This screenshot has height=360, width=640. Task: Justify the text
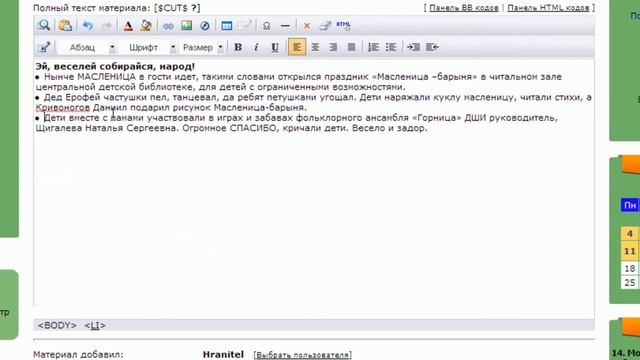click(x=351, y=47)
